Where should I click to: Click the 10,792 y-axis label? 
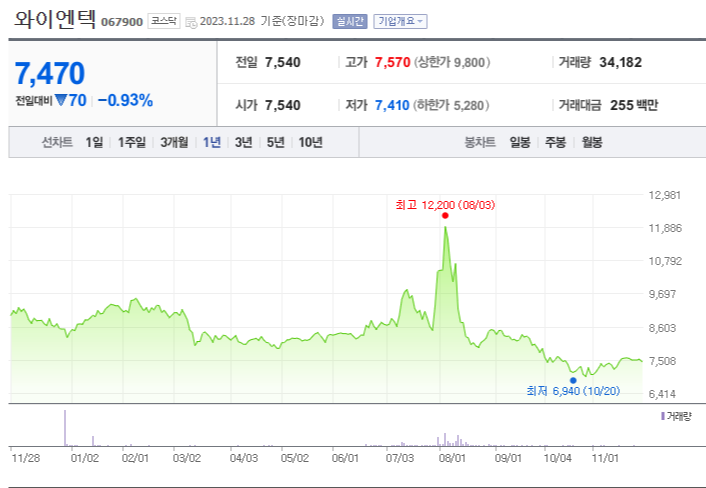point(665,261)
